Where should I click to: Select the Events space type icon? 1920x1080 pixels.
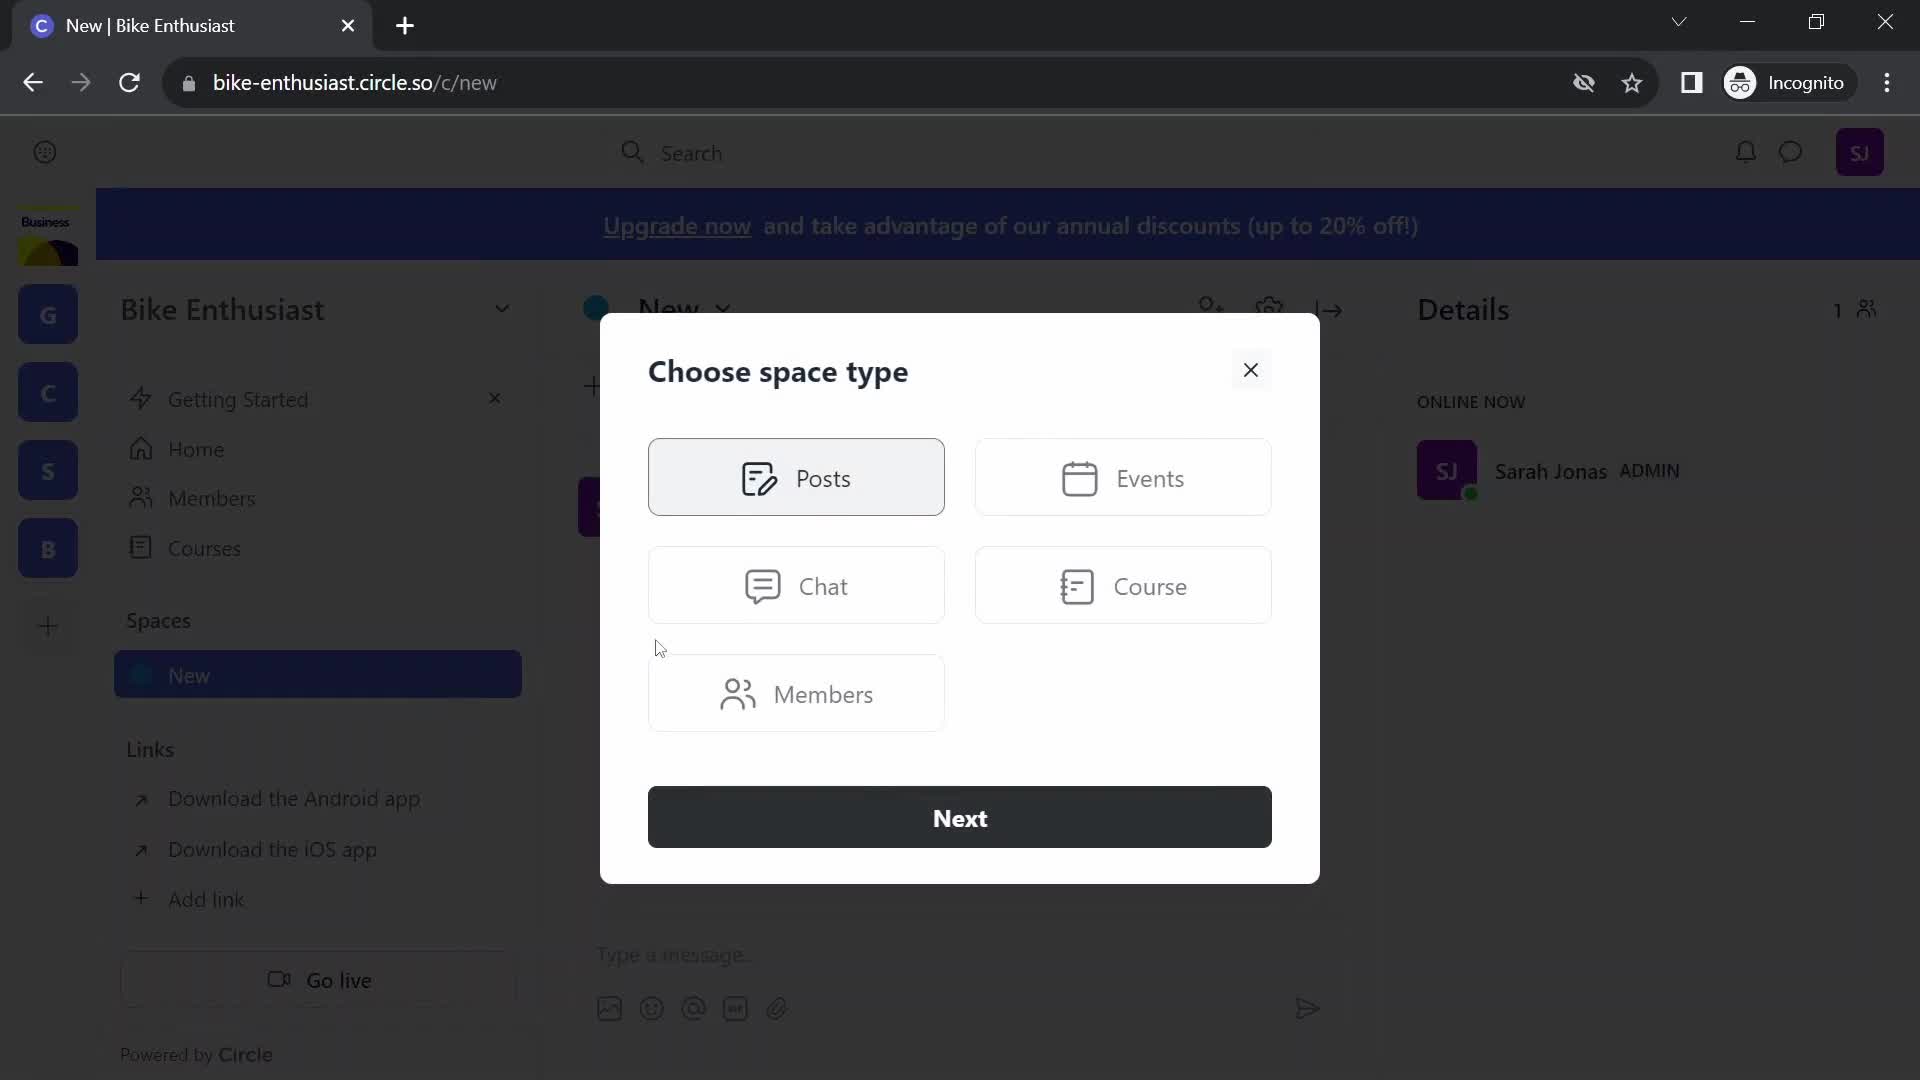tap(1079, 479)
